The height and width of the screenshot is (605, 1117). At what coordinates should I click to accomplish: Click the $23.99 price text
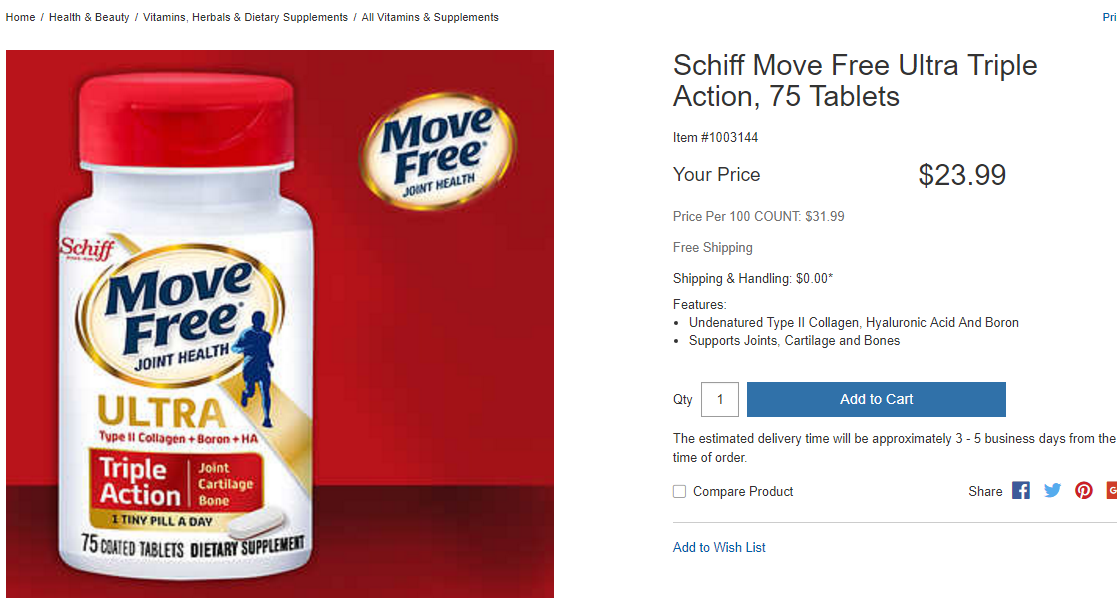point(961,175)
